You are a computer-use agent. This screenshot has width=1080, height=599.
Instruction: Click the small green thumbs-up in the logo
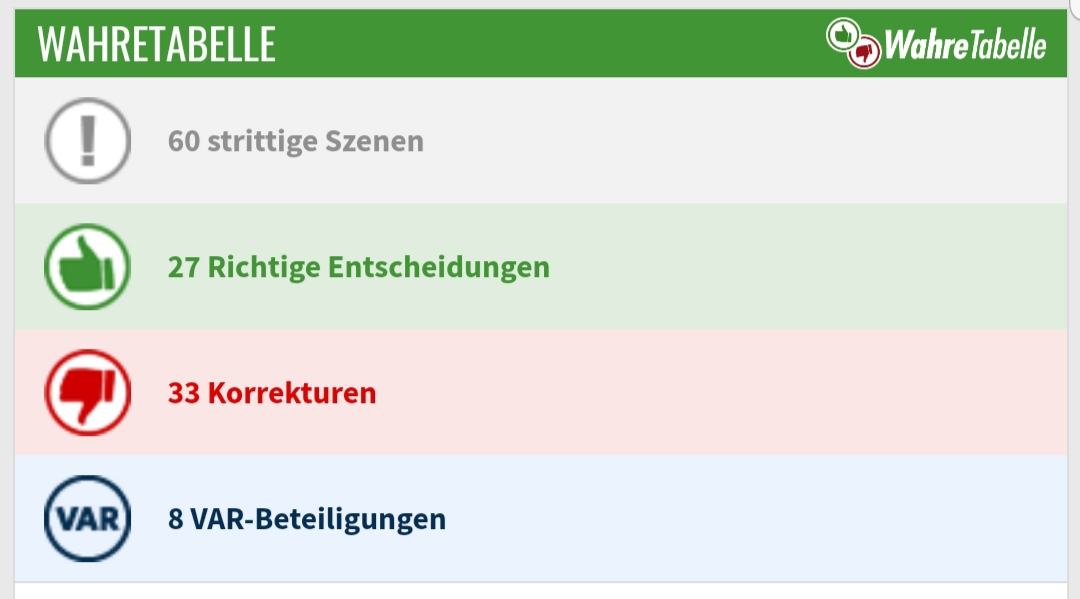[842, 35]
